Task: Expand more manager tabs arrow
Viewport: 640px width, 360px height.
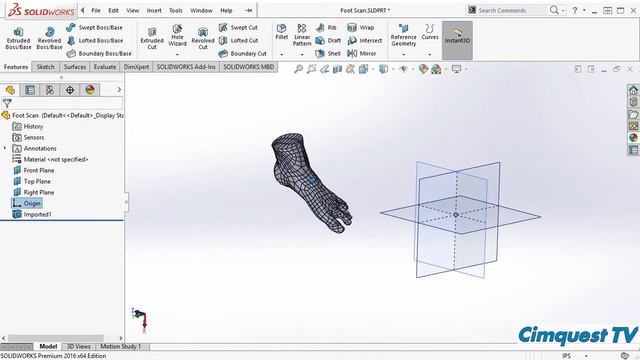Action: point(119,89)
